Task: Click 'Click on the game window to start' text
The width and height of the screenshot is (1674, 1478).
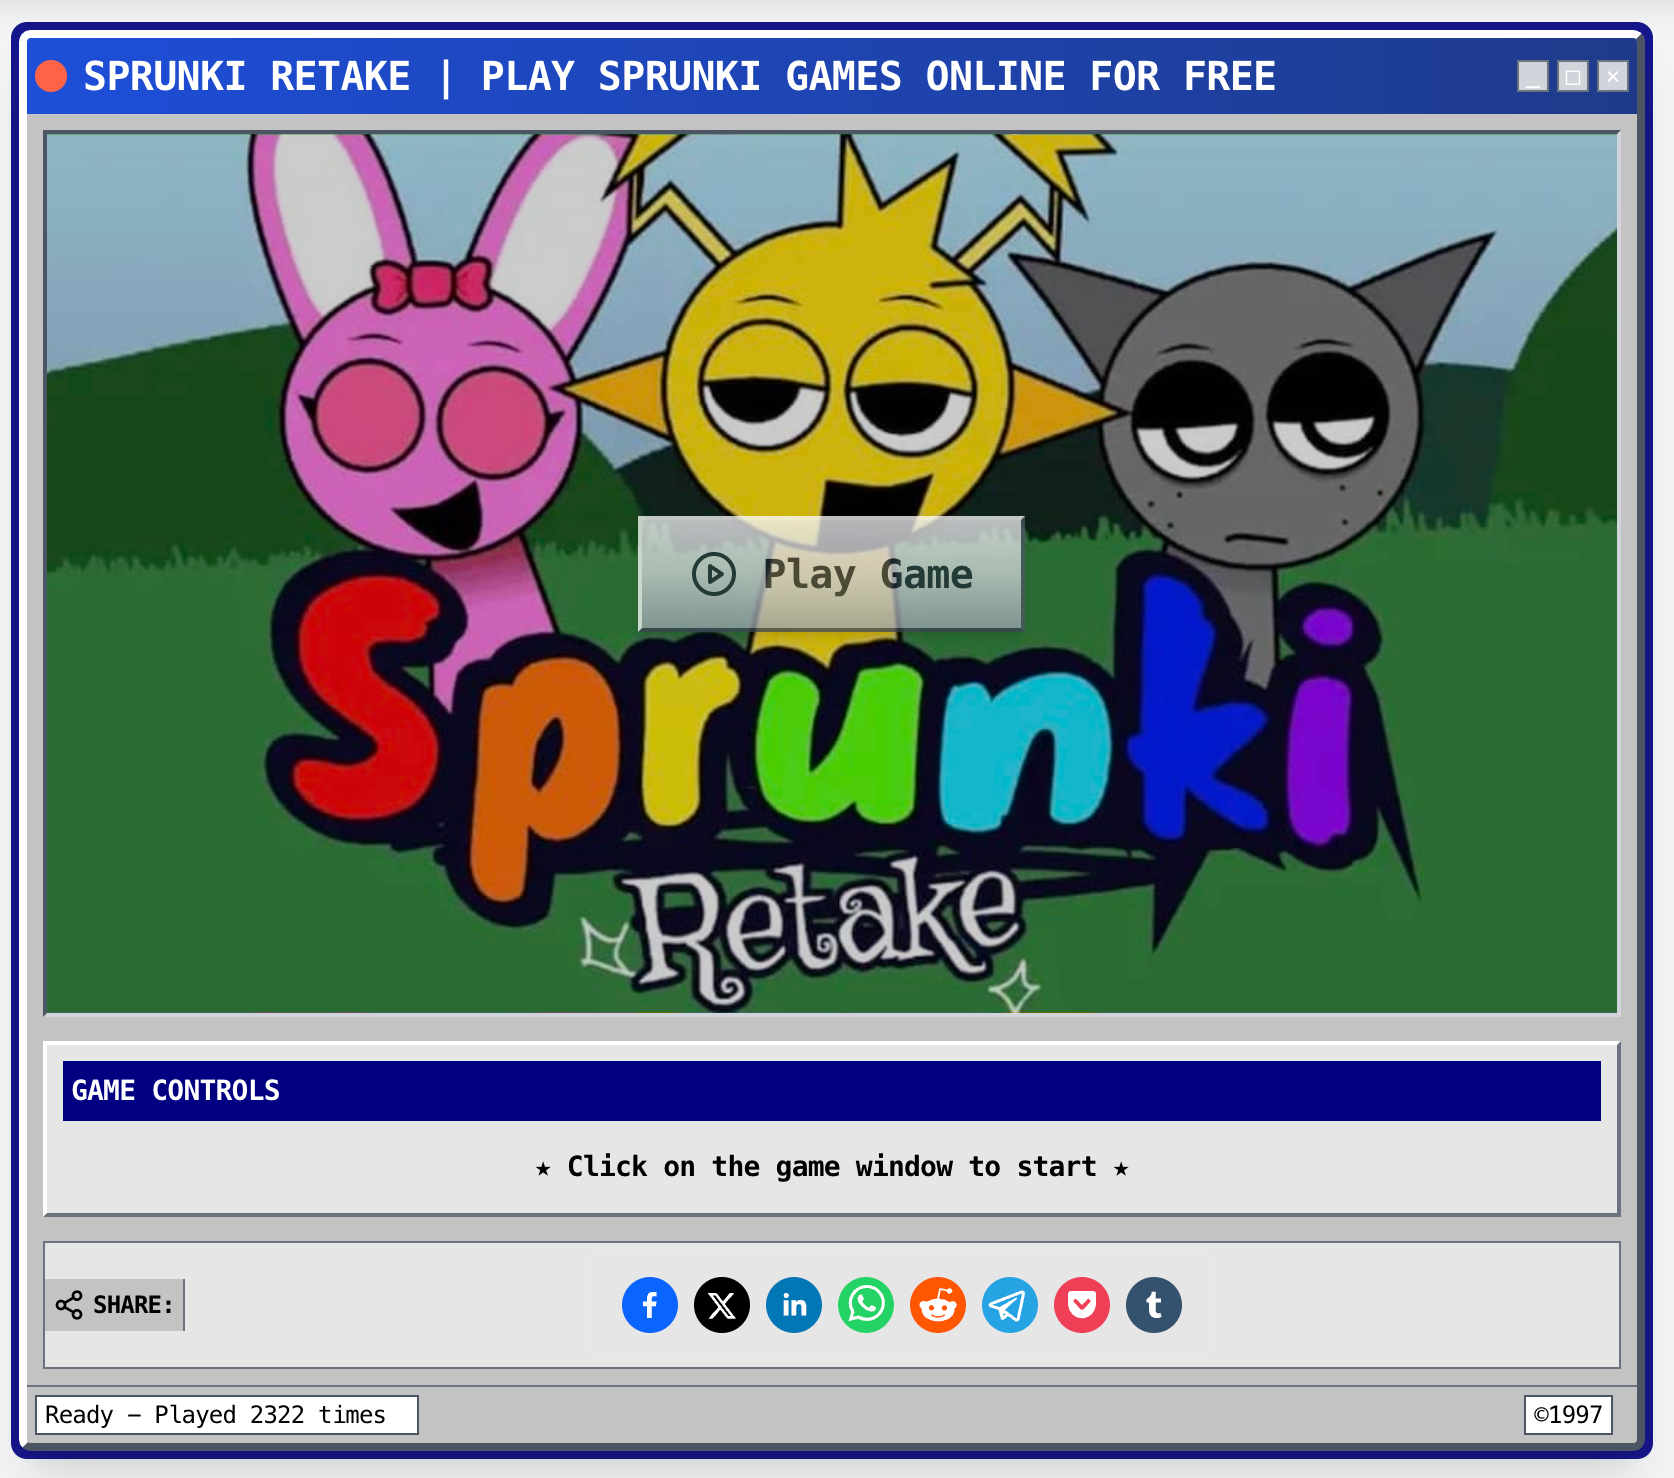Action: click(832, 1167)
